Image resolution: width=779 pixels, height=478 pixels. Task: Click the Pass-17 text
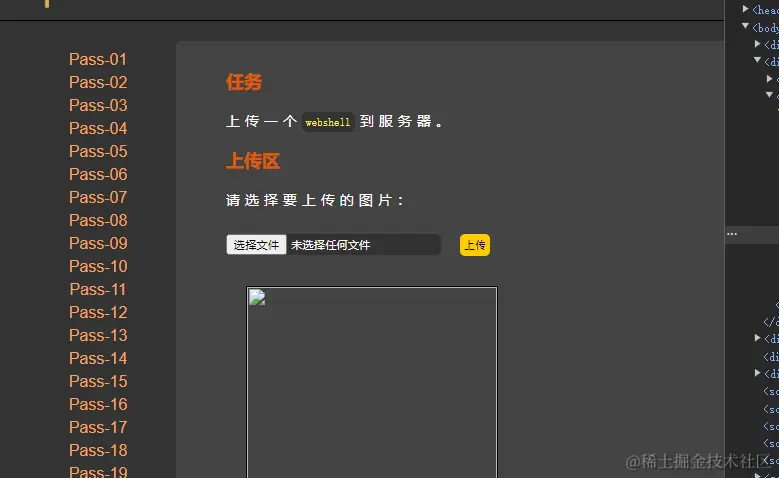(x=98, y=427)
